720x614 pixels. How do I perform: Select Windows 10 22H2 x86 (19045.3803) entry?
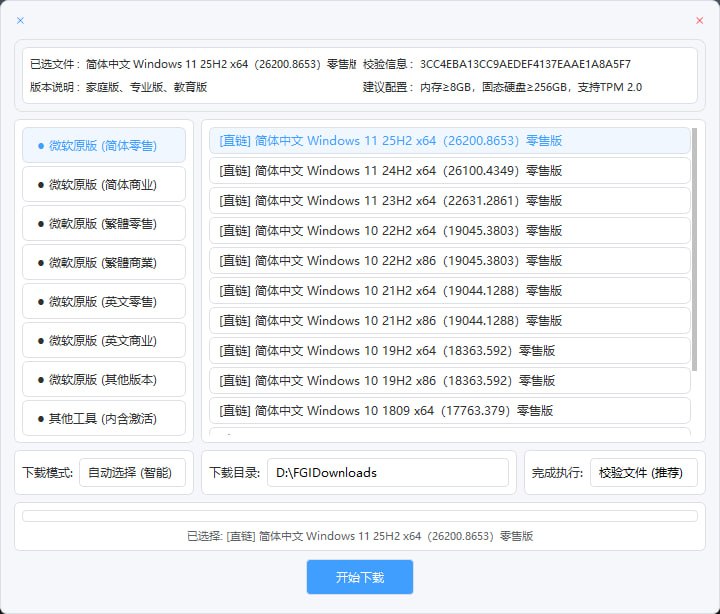coord(450,261)
